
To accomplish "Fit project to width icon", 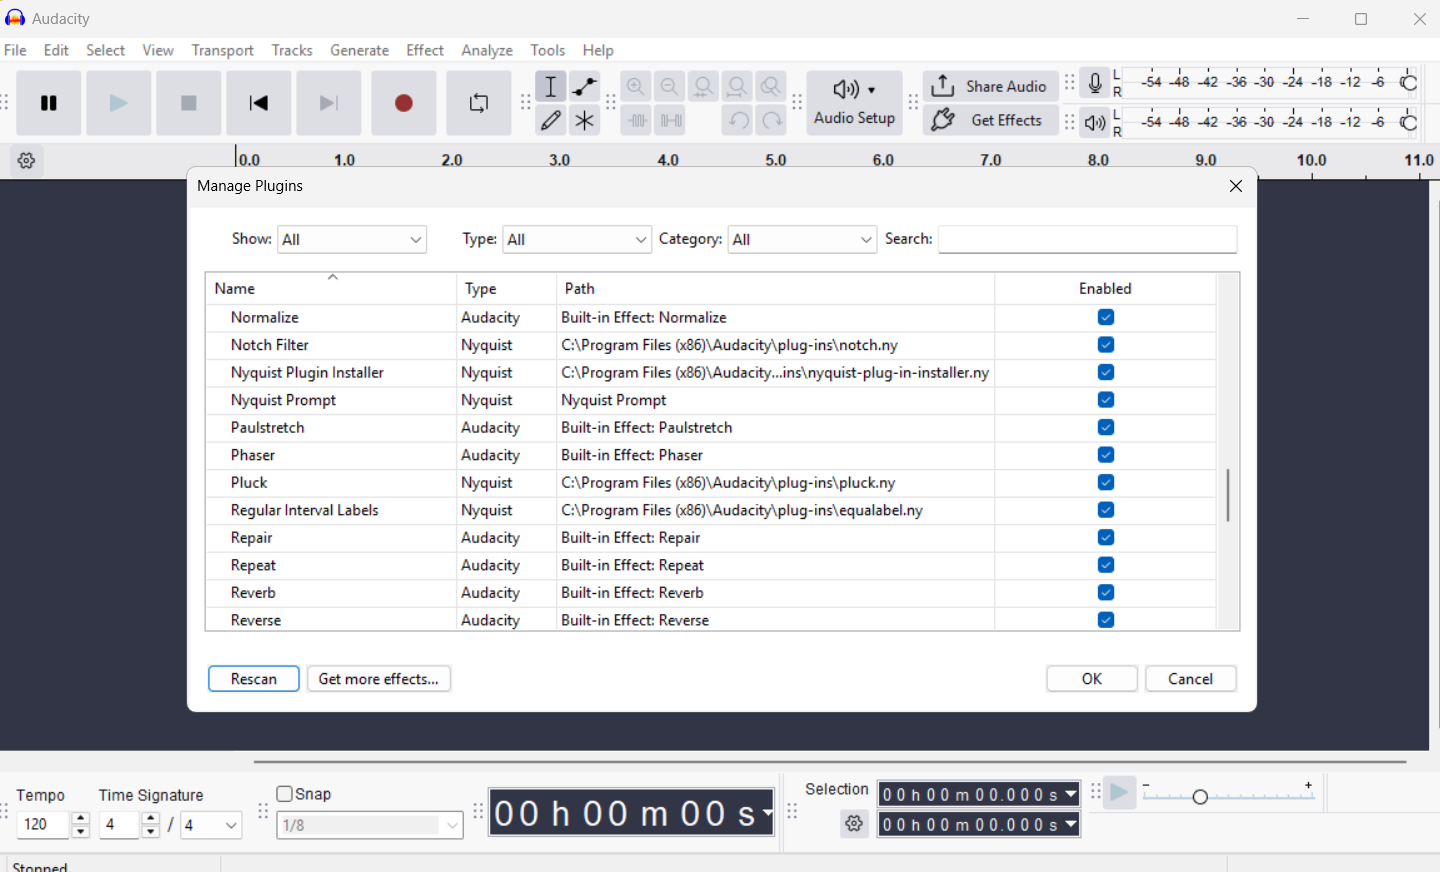I will tap(738, 87).
